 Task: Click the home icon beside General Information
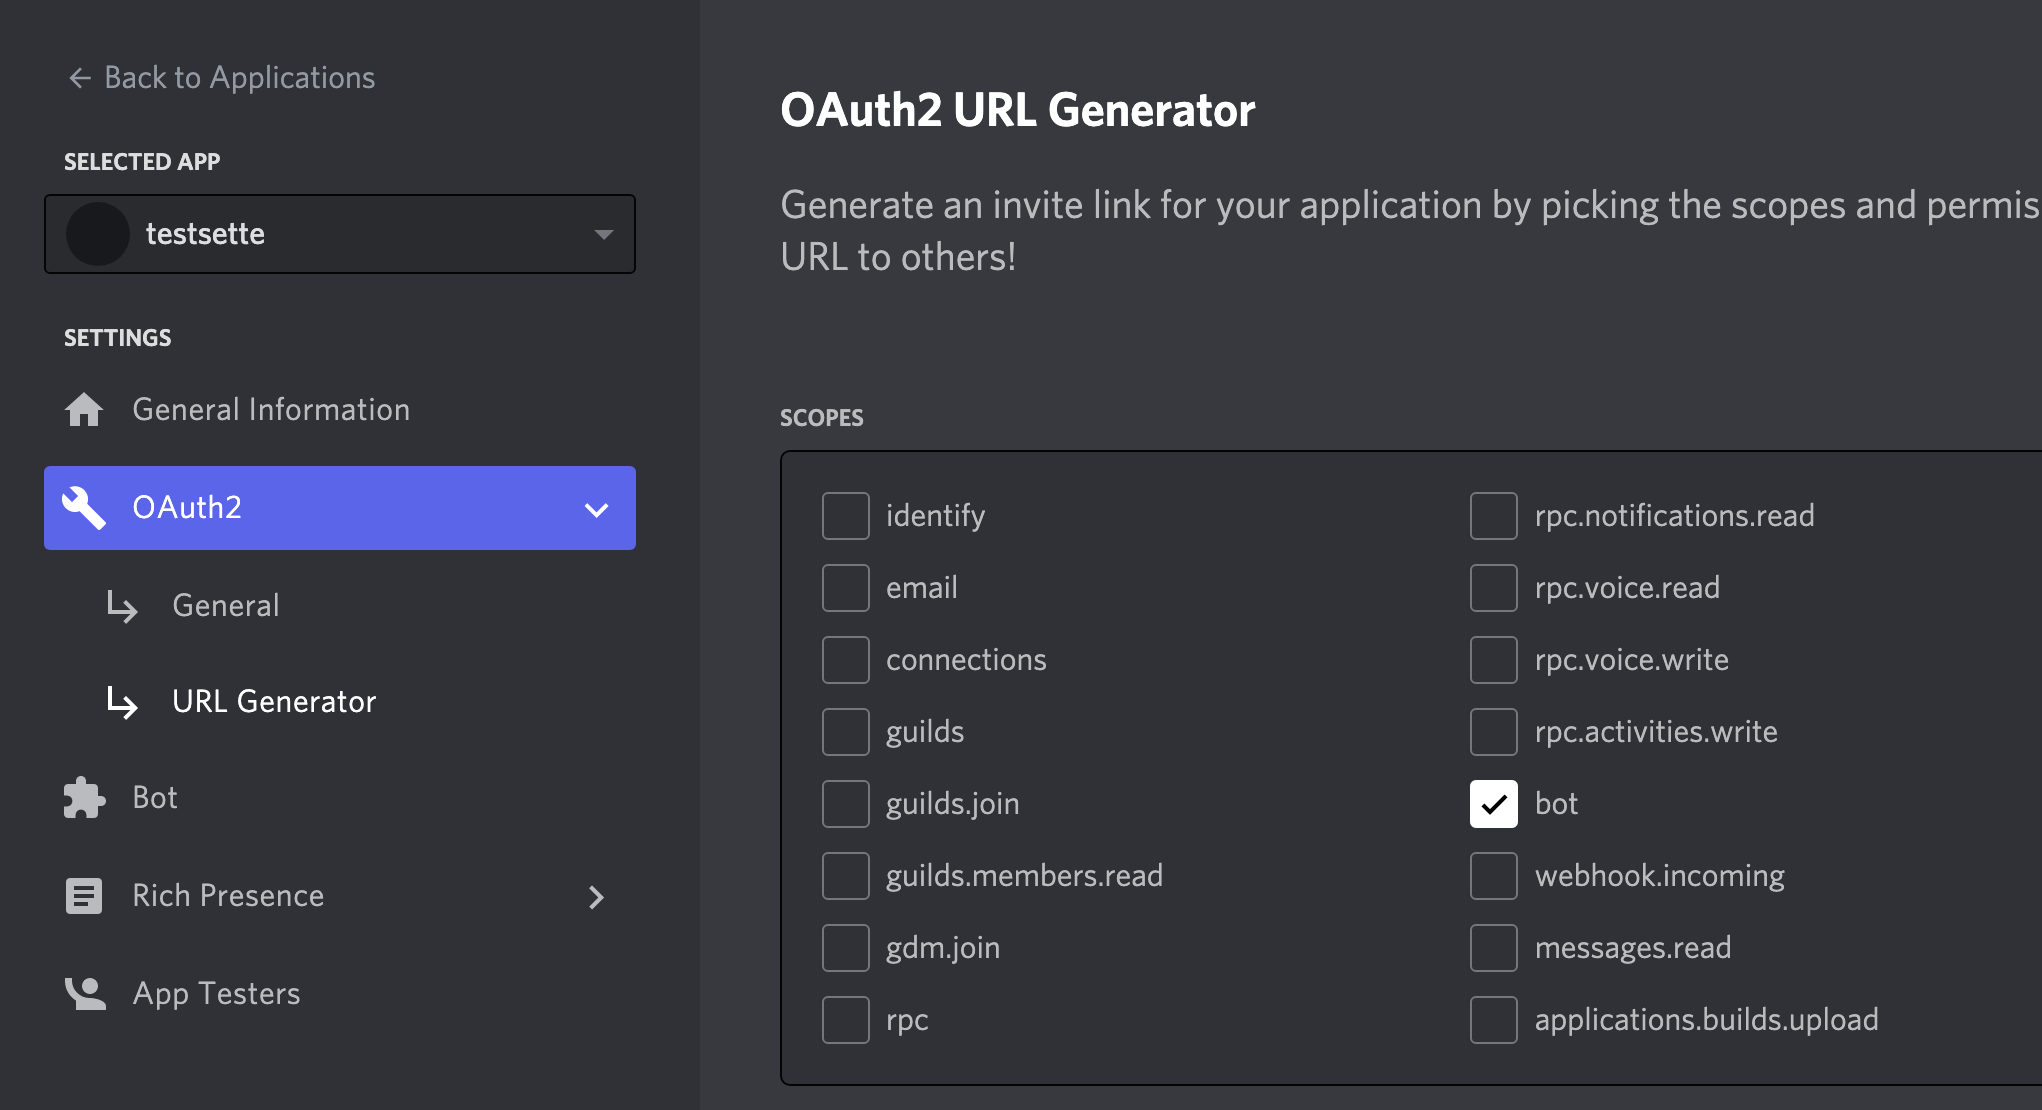click(84, 409)
